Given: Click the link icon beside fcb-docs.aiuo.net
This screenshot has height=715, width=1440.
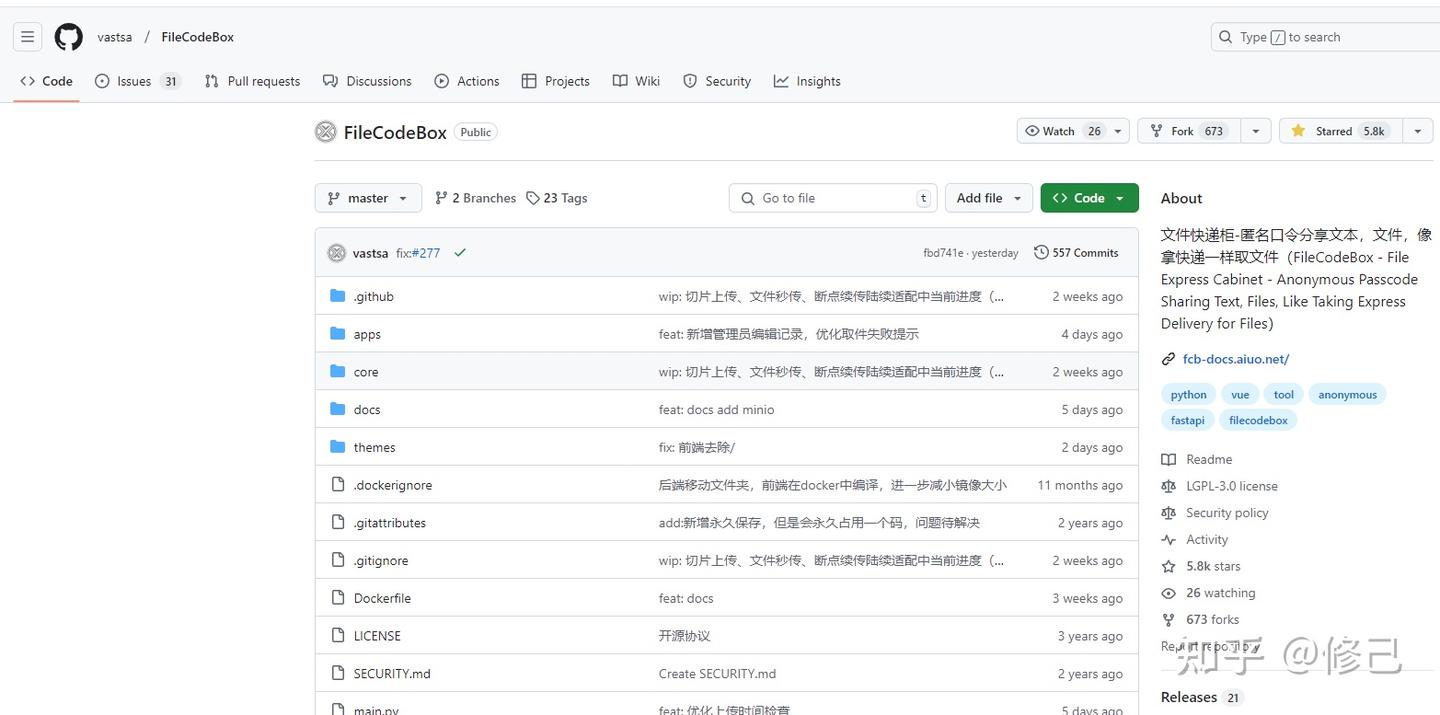Looking at the screenshot, I should coord(1168,359).
